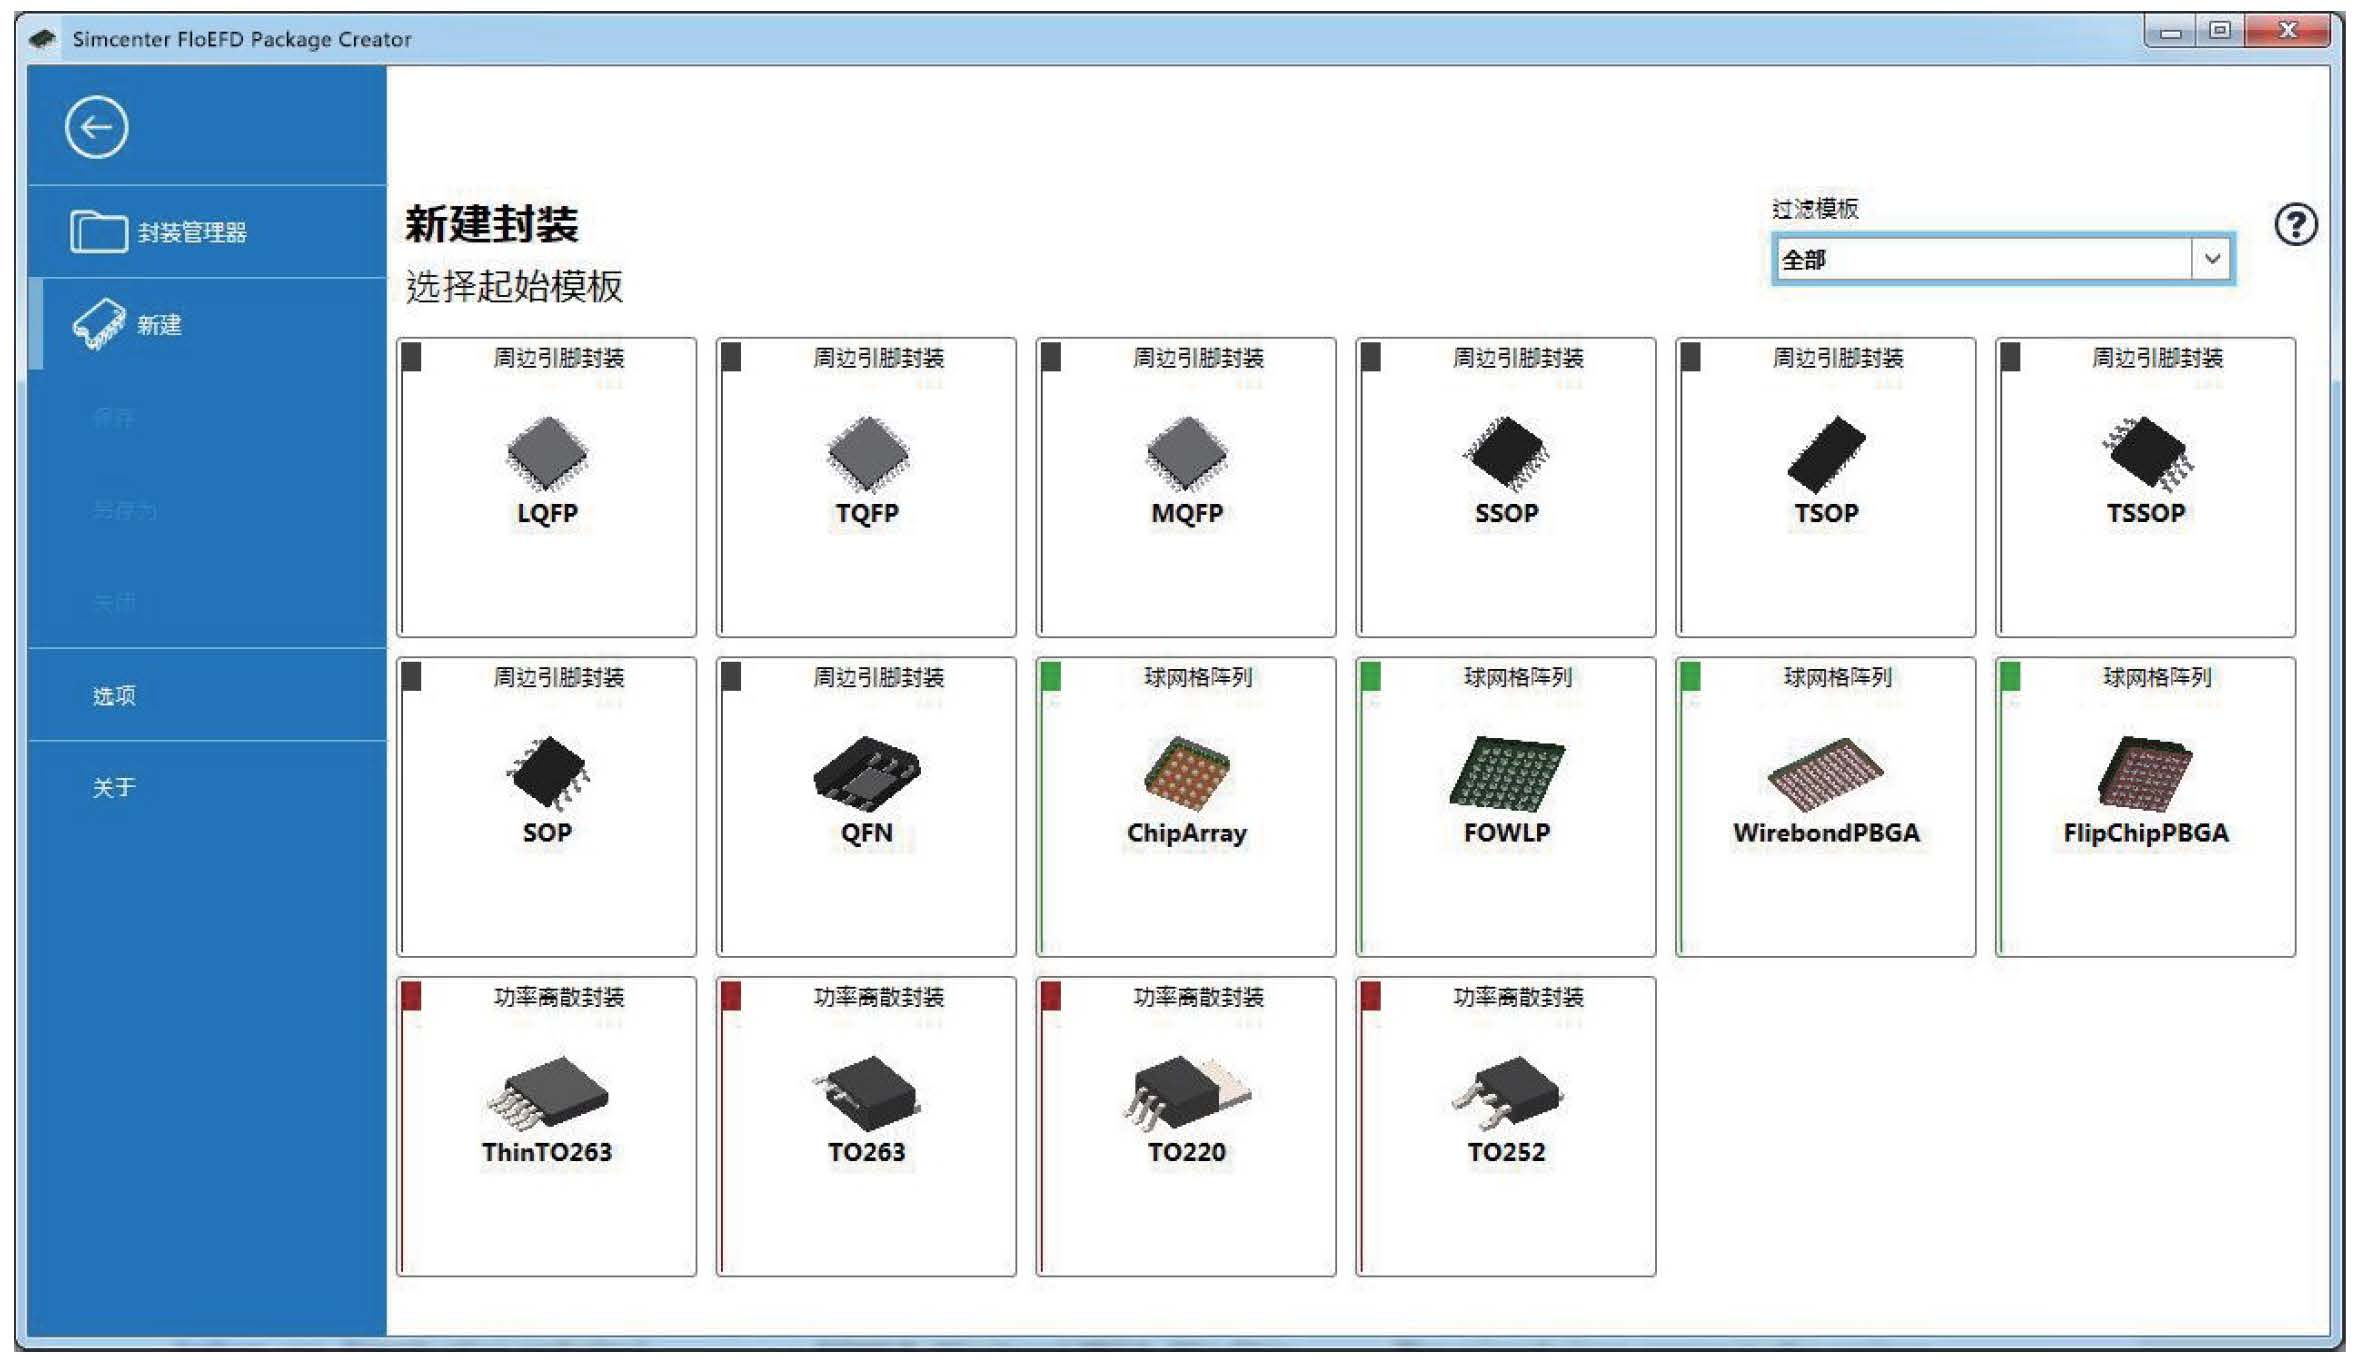Click the app icon in the title bar
This screenshot has width=2360, height=1360.
[x=43, y=39]
